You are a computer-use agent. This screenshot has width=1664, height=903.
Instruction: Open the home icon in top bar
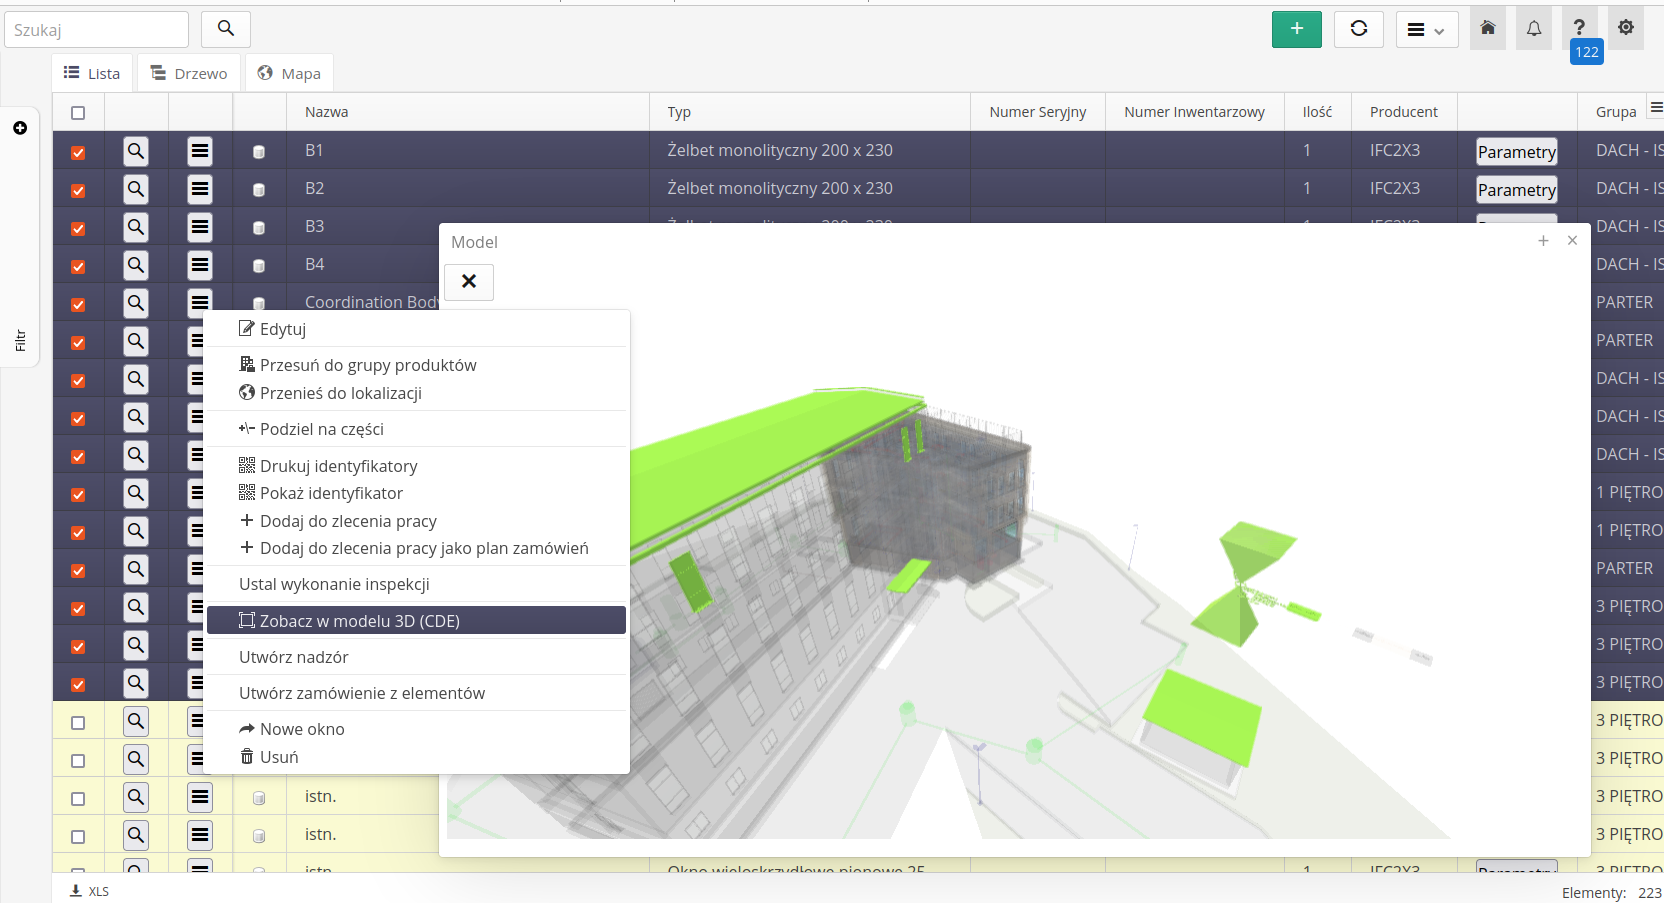[1487, 28]
